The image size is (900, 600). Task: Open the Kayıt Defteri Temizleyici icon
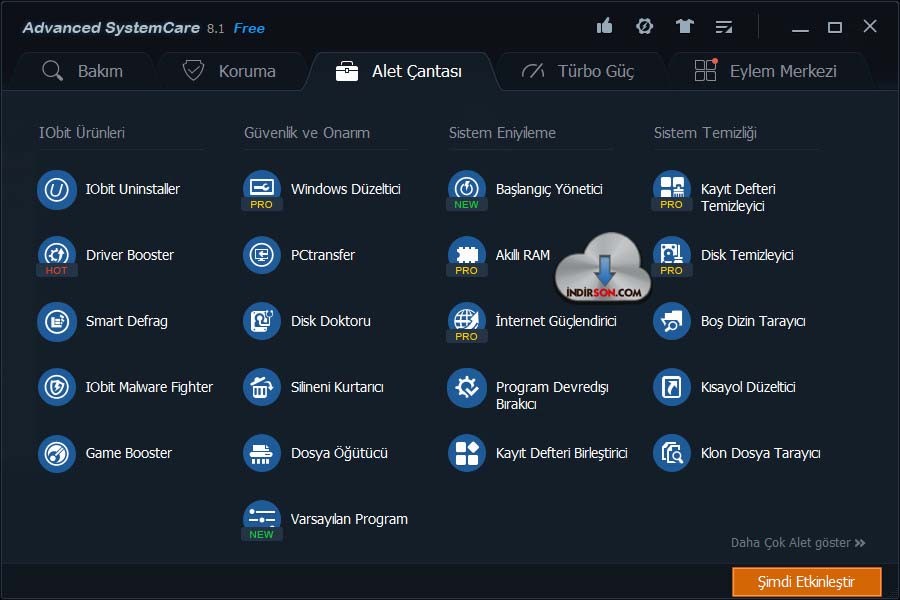click(672, 190)
